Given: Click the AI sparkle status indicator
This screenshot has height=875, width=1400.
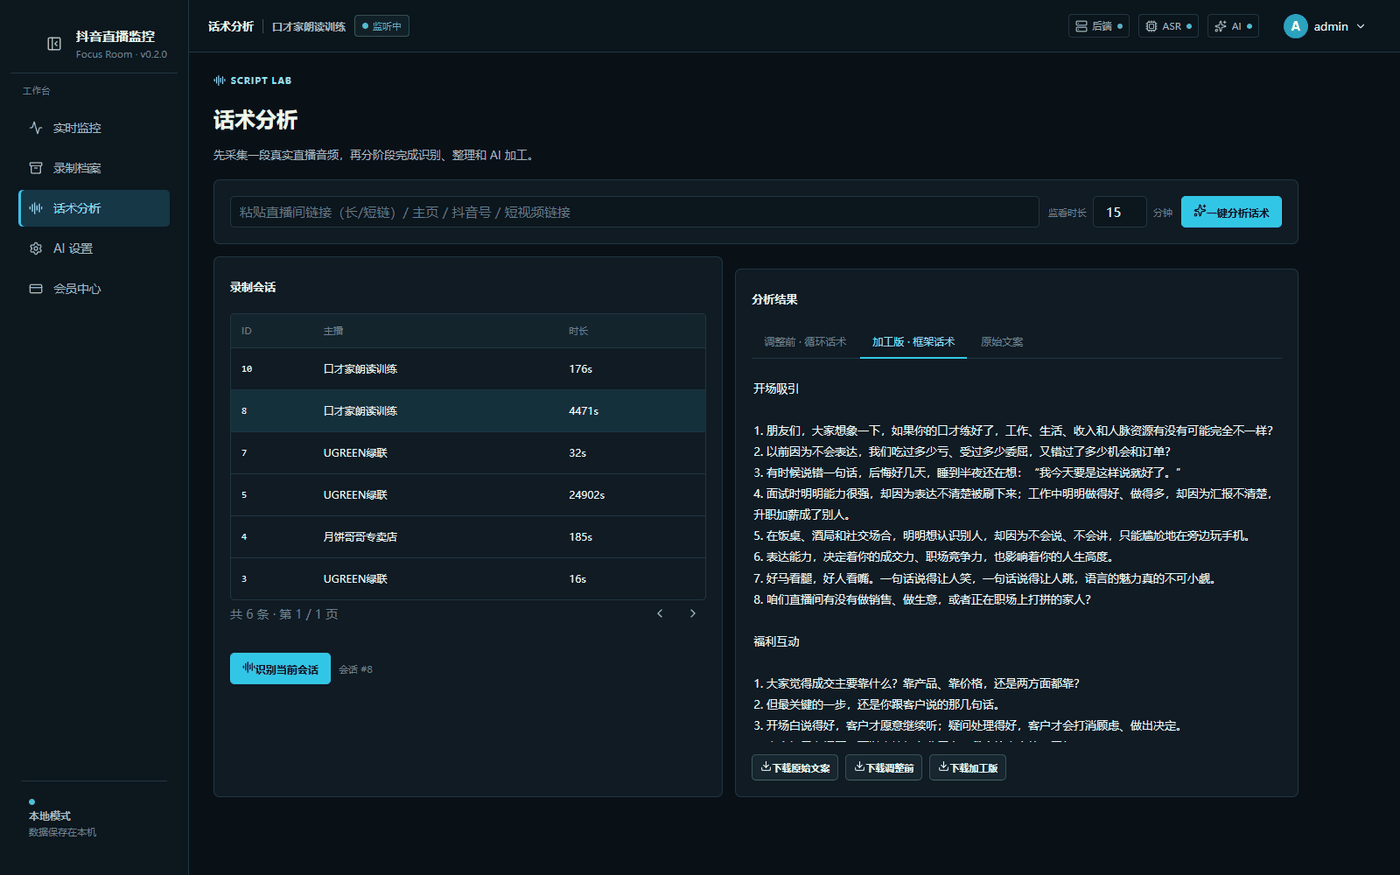Looking at the screenshot, I should click(x=1233, y=26).
